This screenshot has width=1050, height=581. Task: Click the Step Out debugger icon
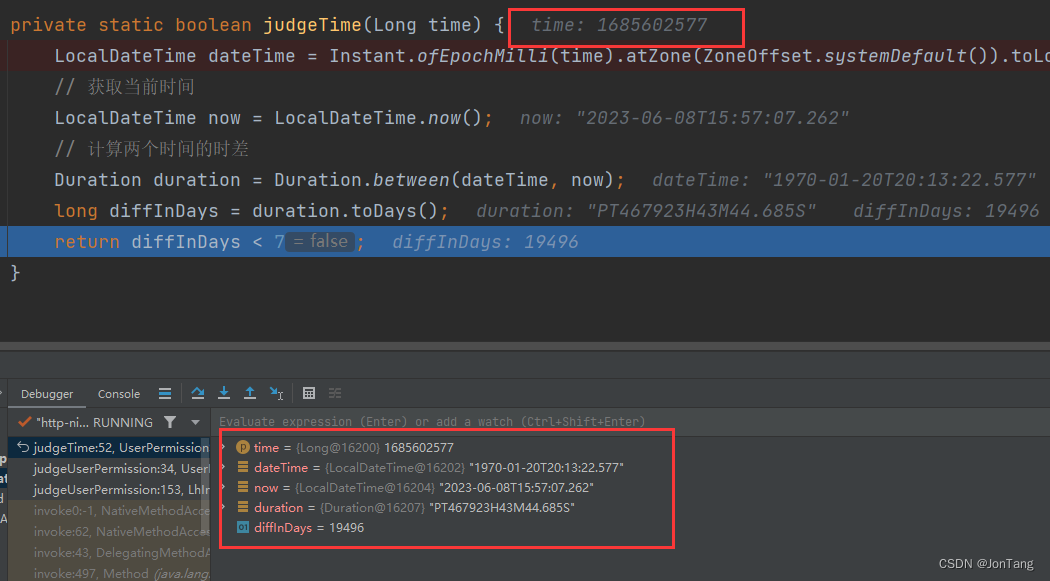tap(250, 393)
